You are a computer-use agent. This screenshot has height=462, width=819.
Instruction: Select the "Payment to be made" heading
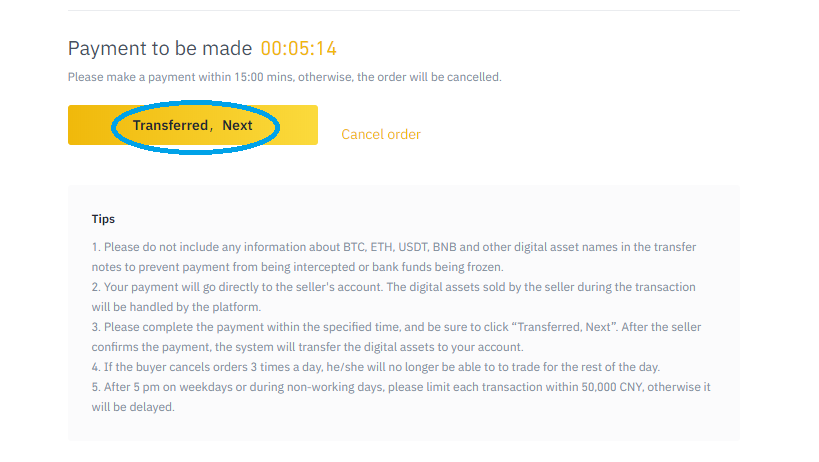[160, 49]
